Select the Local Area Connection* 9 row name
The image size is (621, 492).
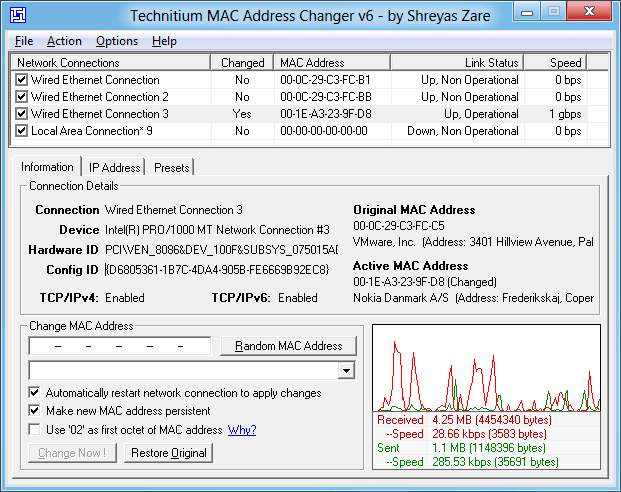point(91,131)
